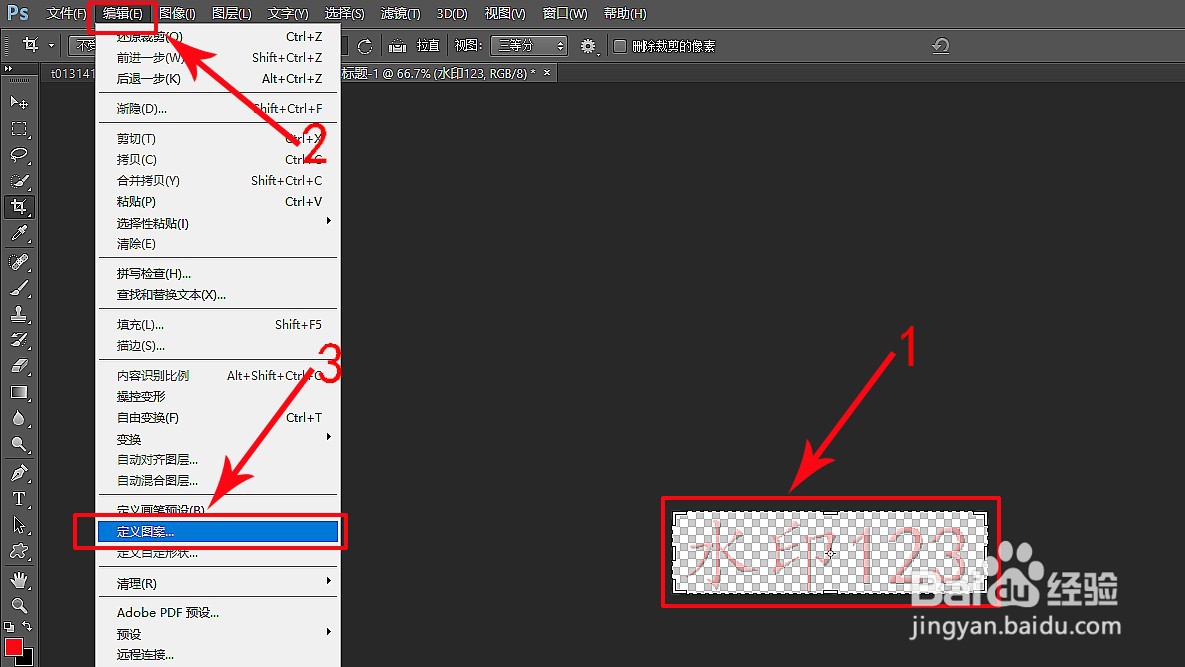Open the 3D menu

452,14
